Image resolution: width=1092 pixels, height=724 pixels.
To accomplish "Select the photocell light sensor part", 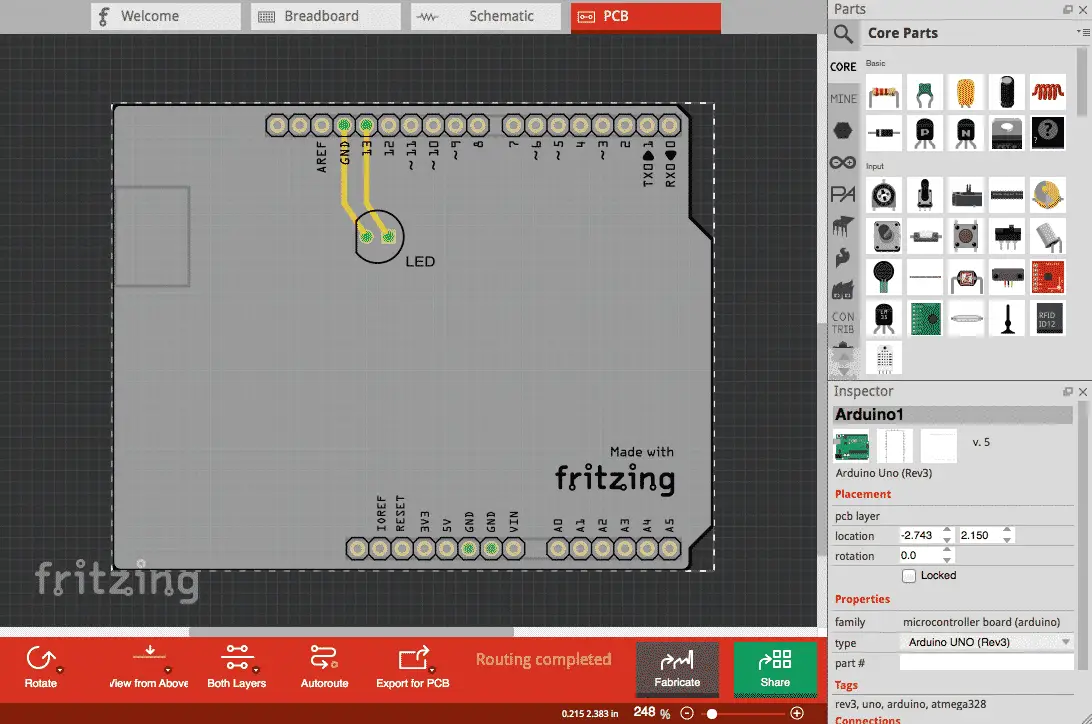I will click(966, 278).
